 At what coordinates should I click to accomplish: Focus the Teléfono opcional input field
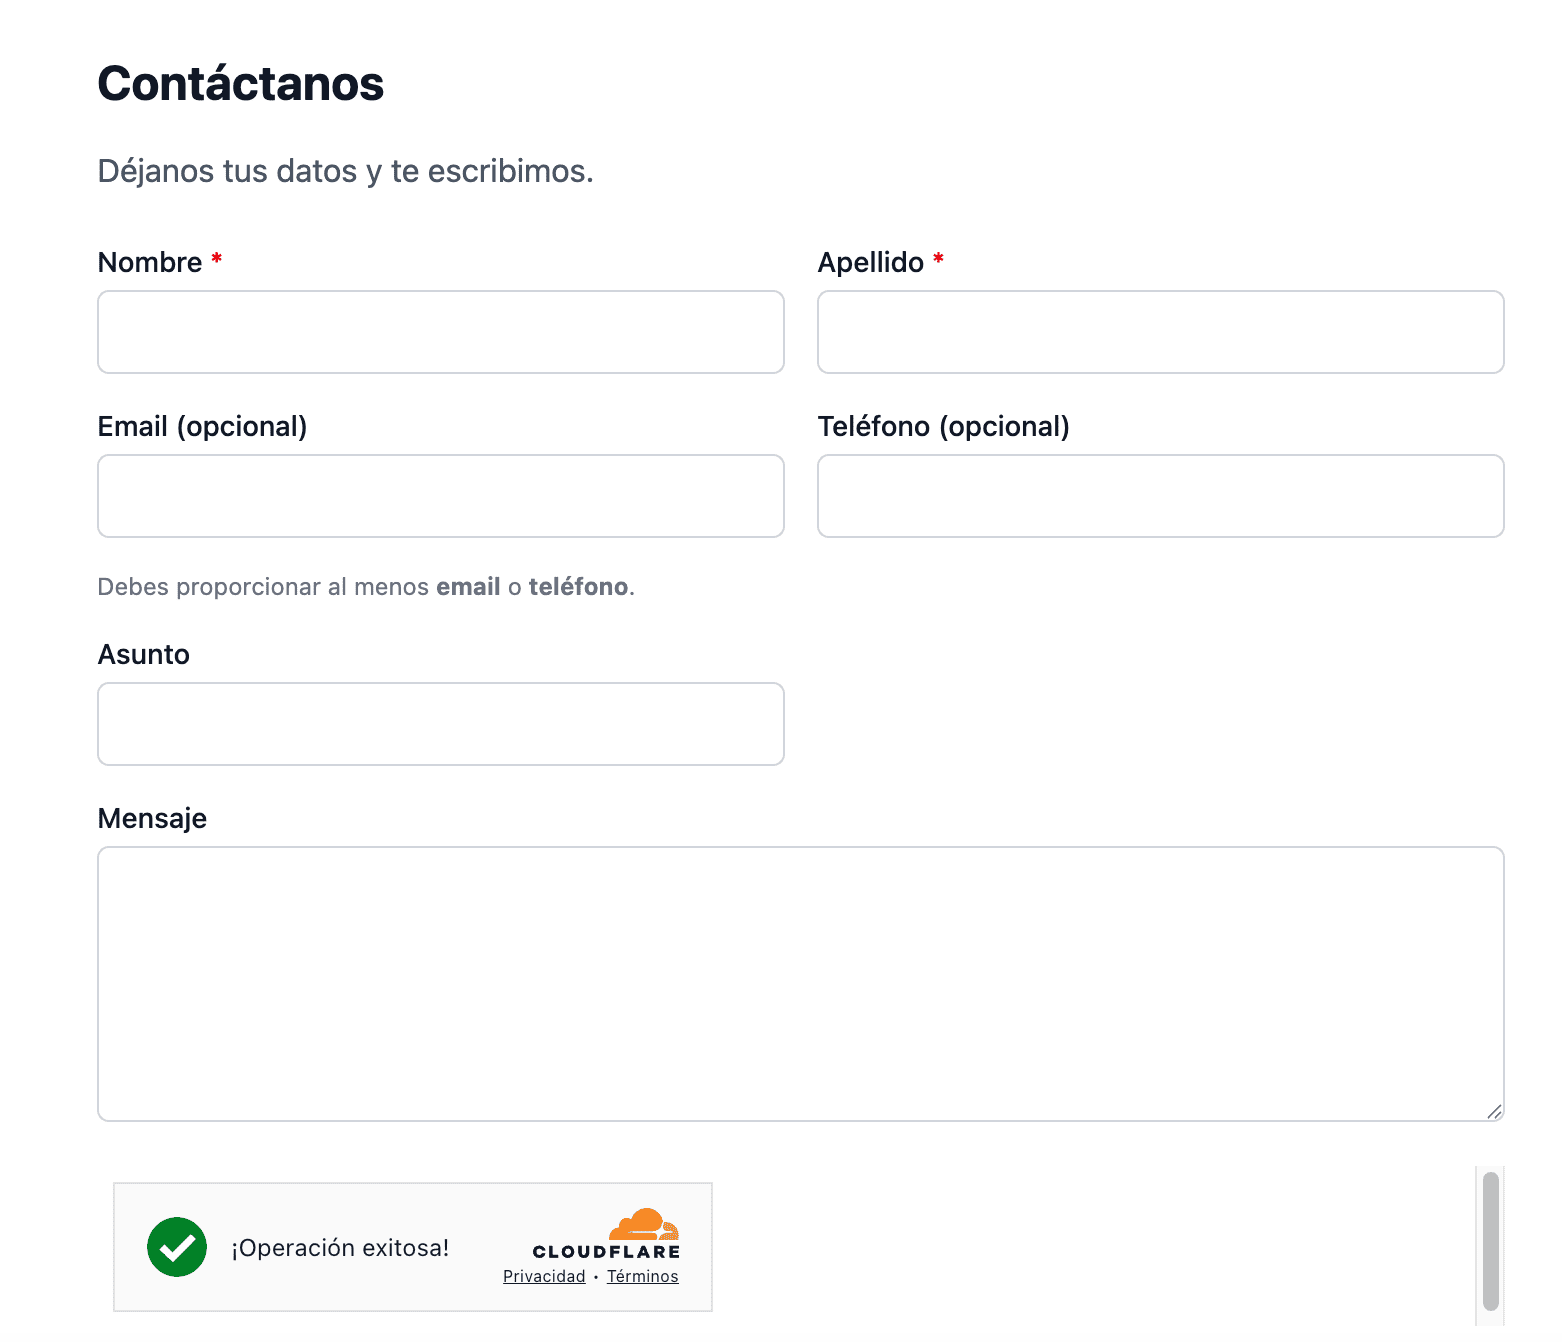[1160, 496]
